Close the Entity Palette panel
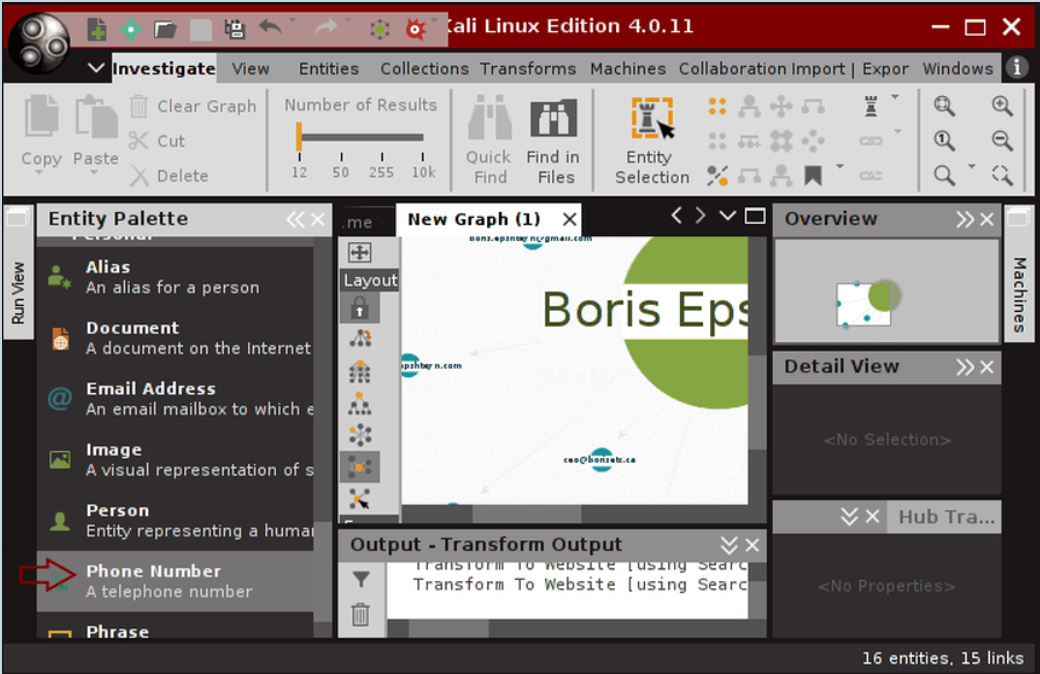Screen dimensions: 1040x674 [x=318, y=219]
